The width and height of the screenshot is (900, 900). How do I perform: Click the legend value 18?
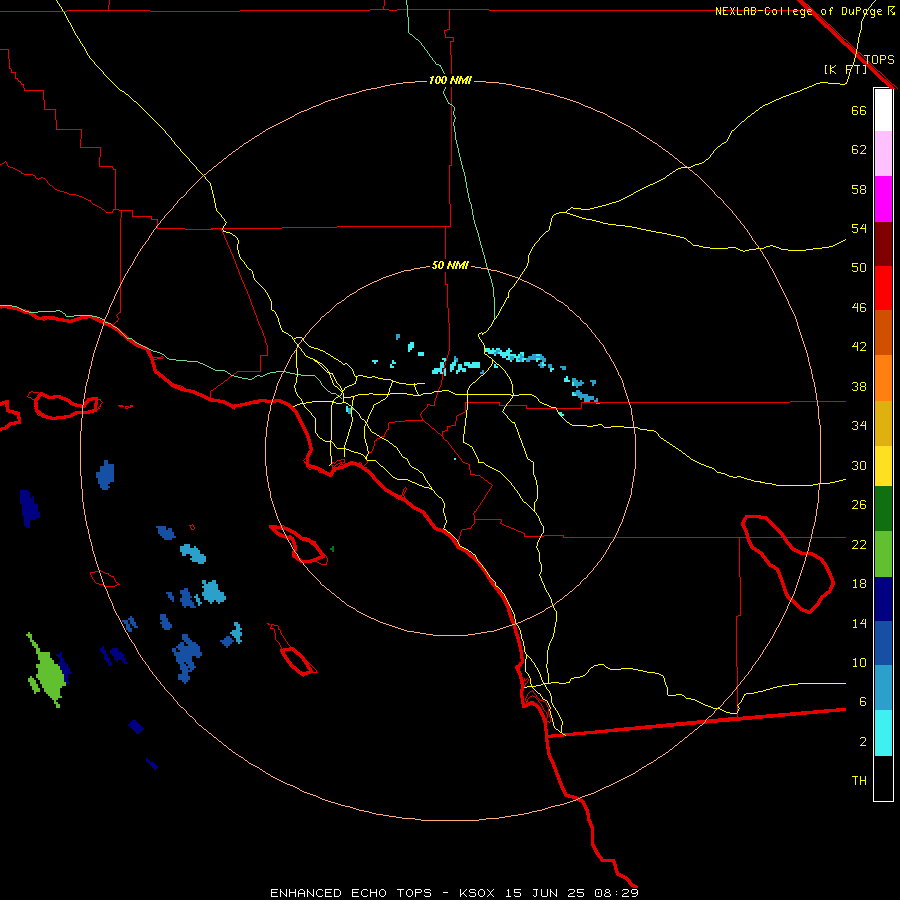click(x=859, y=584)
